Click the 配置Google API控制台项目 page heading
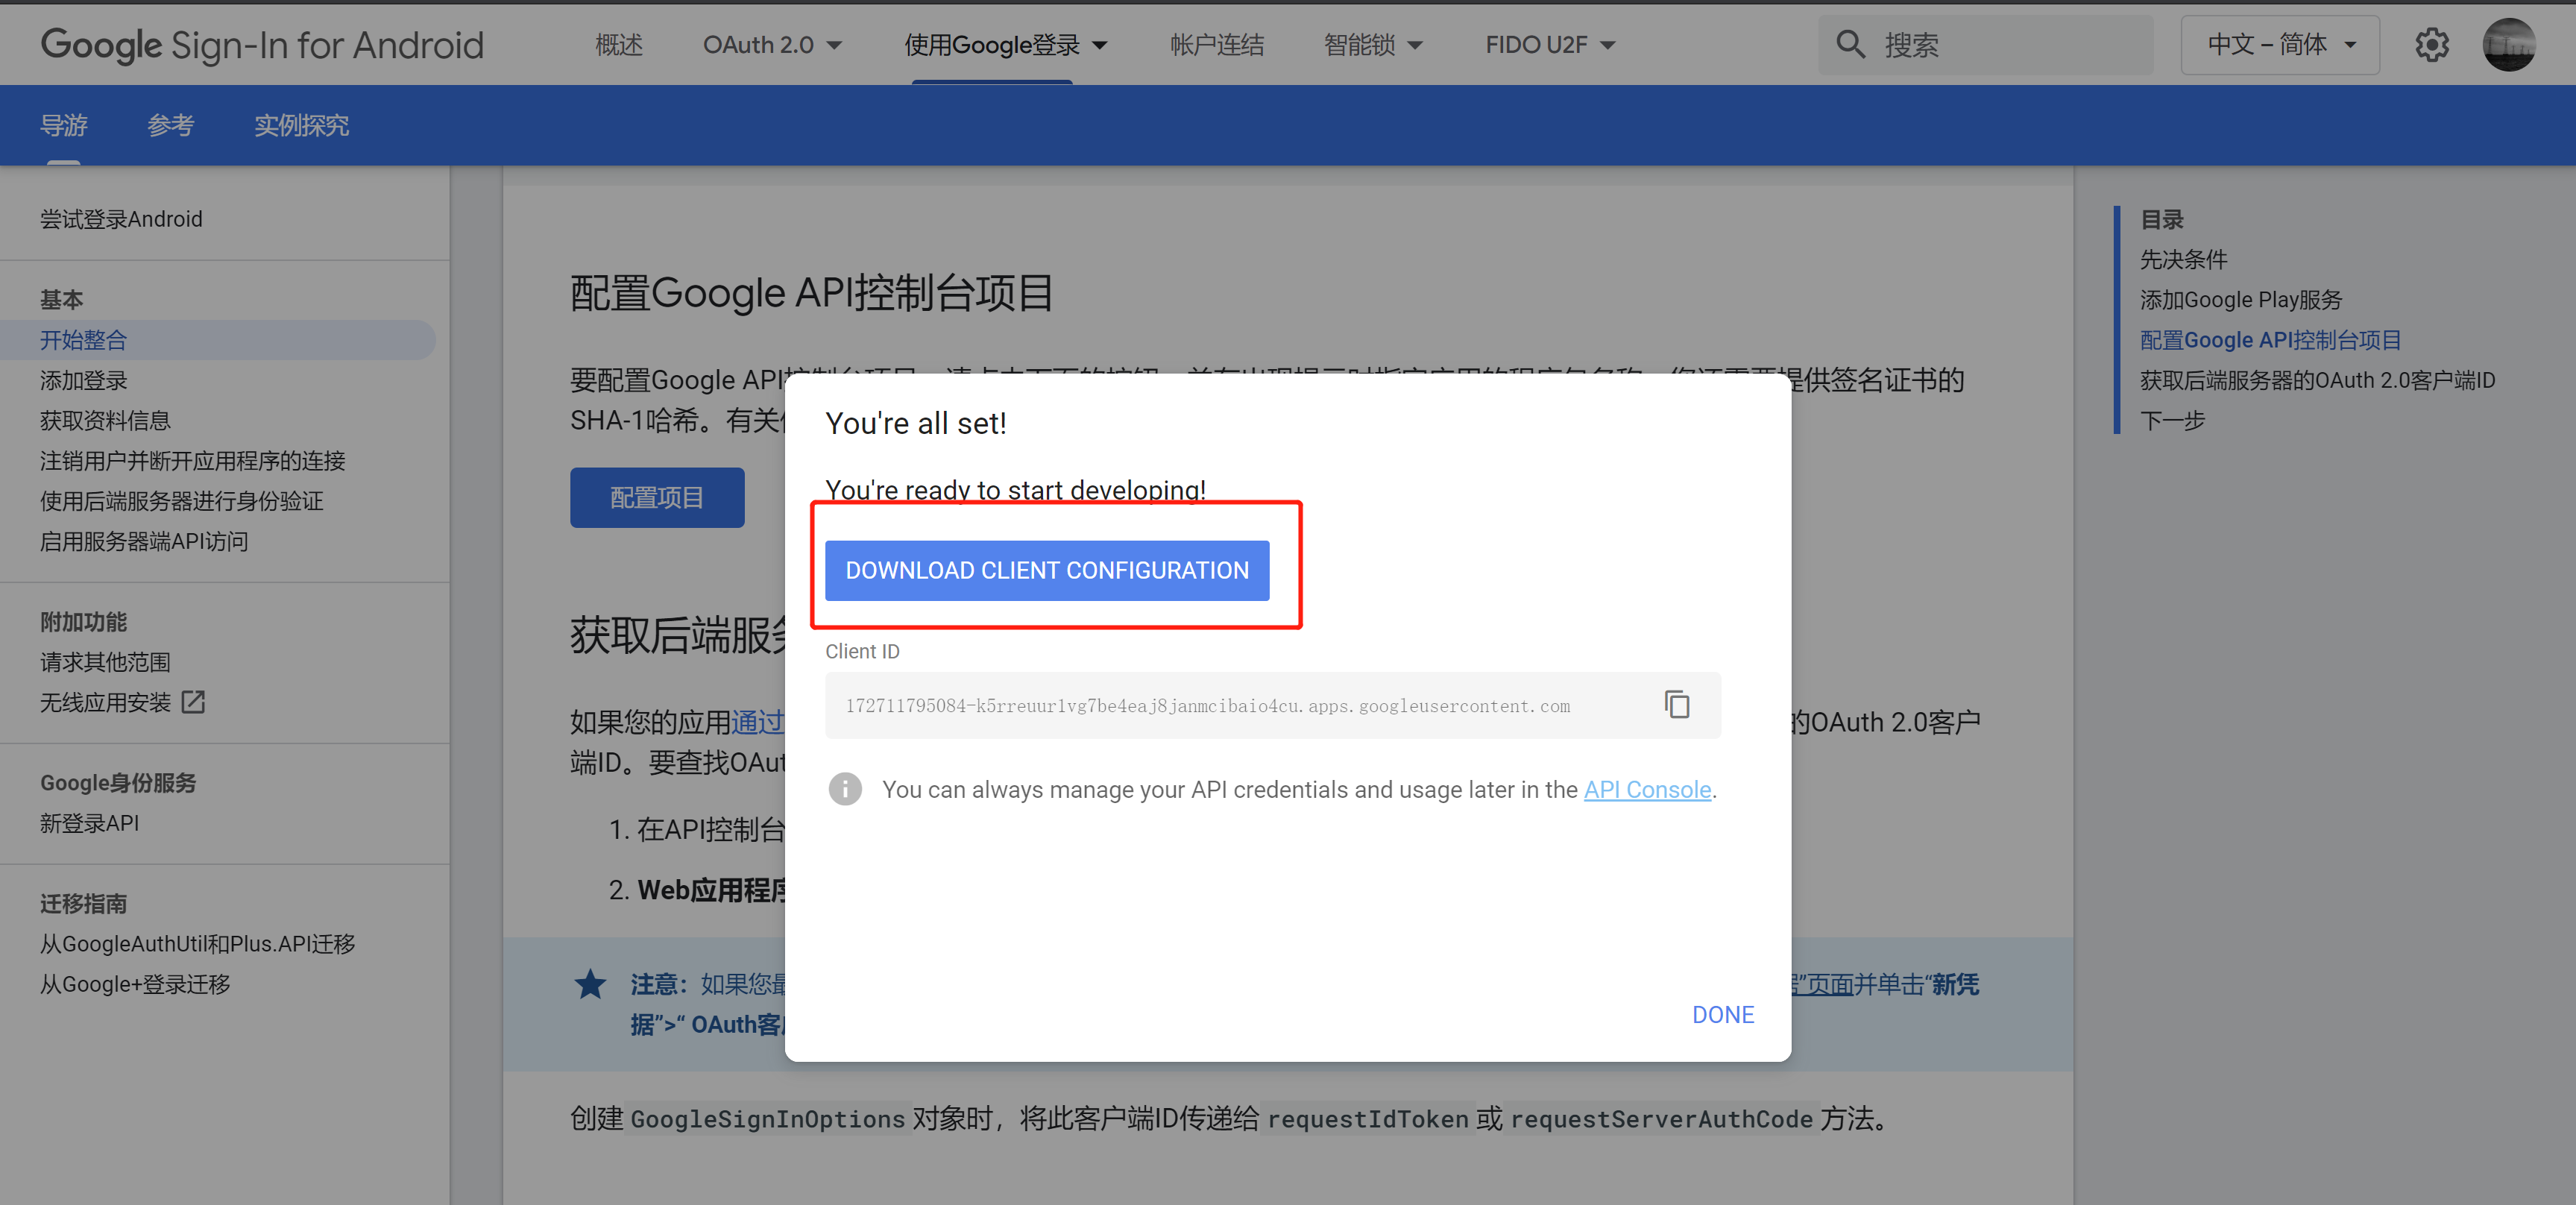Screen dimensions: 2576x1205 [811, 293]
